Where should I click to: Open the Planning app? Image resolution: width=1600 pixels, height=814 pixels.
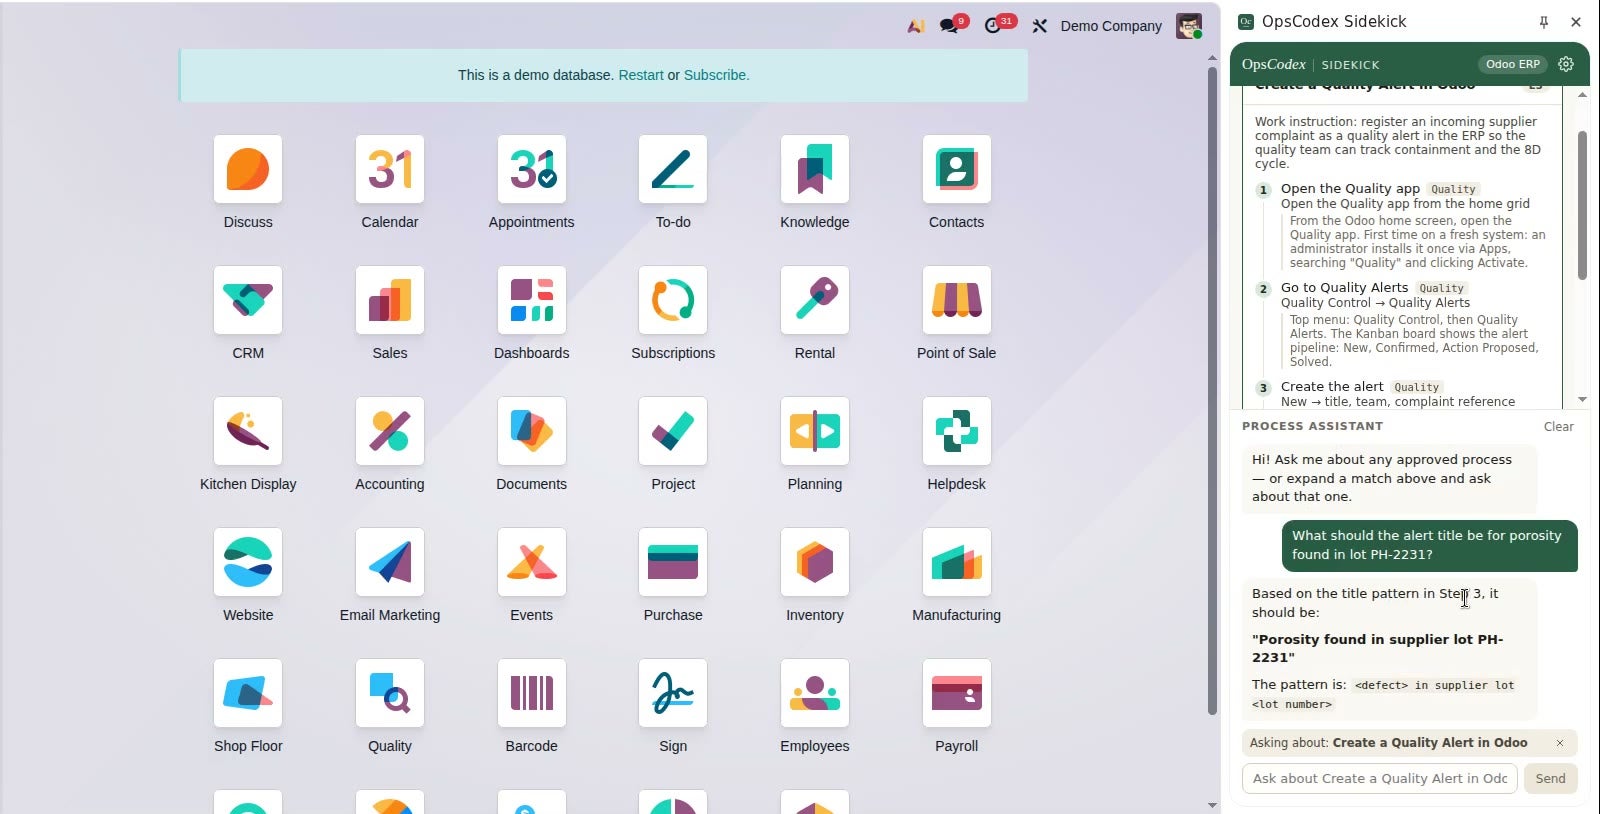pyautogui.click(x=815, y=431)
